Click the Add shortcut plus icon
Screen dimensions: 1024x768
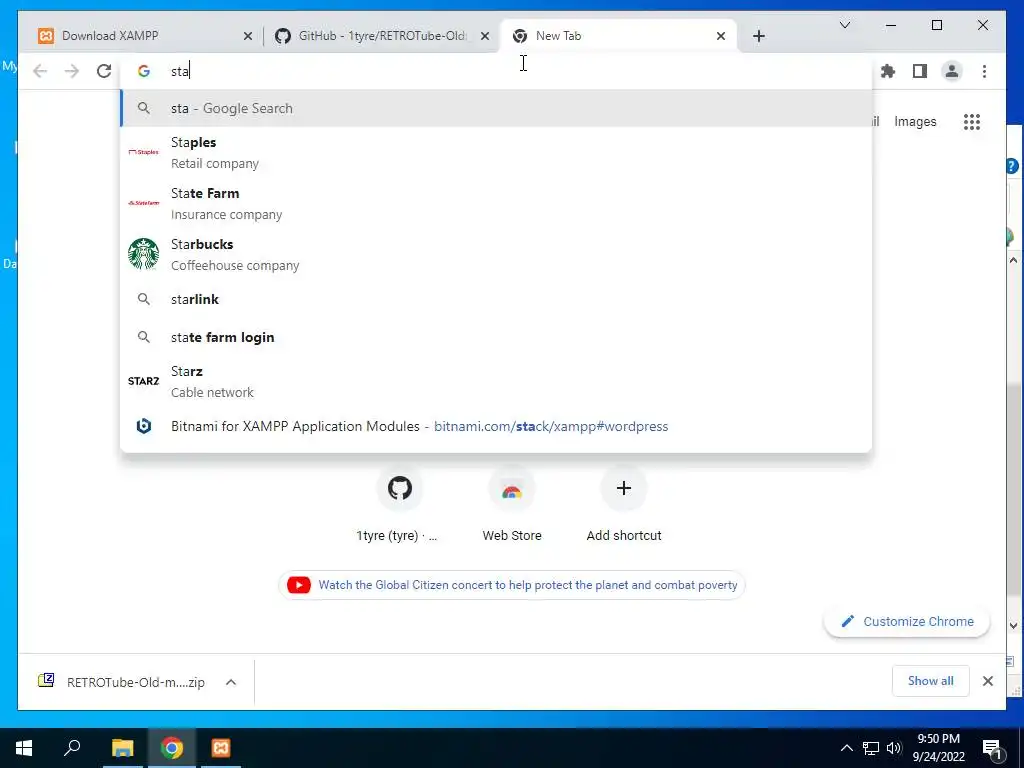point(624,488)
